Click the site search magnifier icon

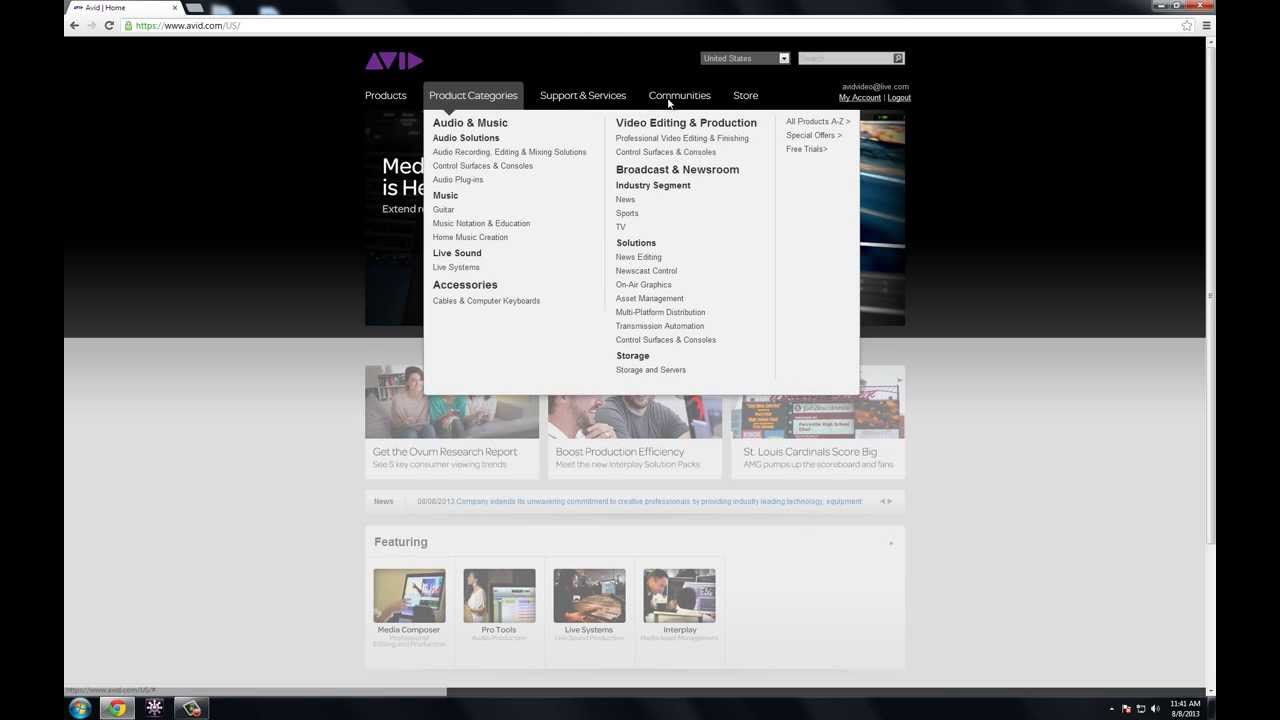898,58
